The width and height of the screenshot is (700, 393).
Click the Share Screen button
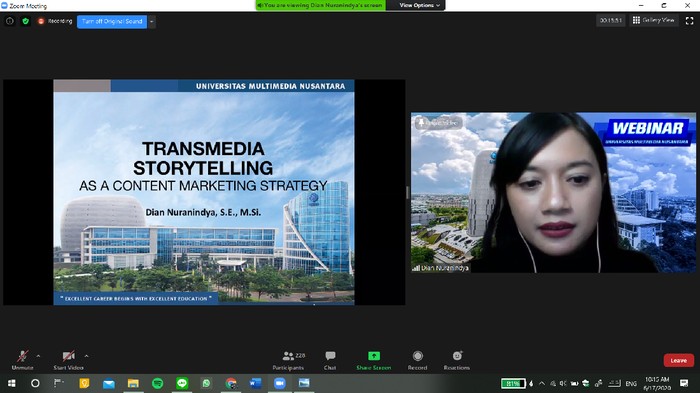click(374, 360)
